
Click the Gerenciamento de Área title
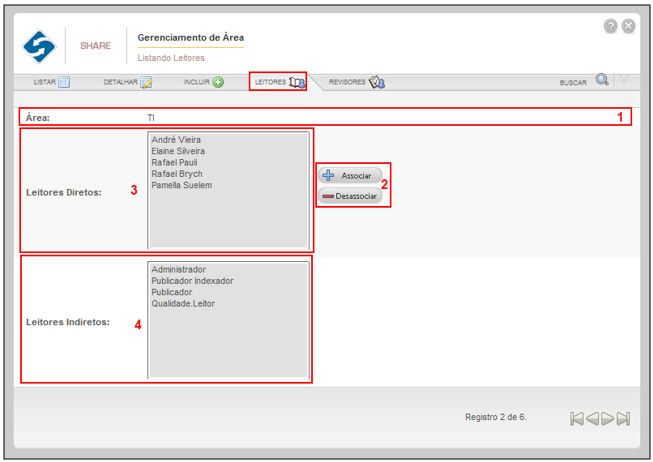point(191,37)
